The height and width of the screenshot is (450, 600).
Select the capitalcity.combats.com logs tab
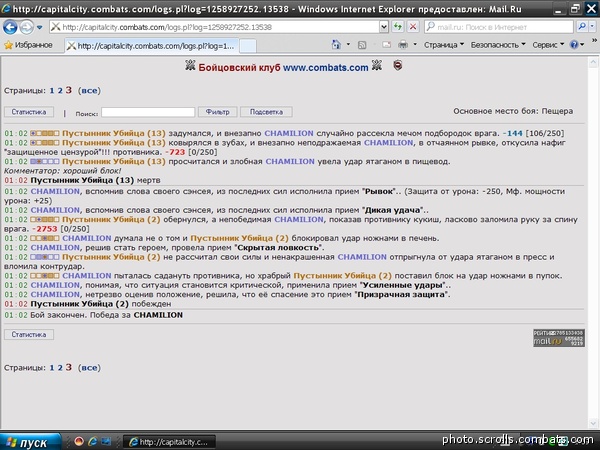pyautogui.click(x=152, y=46)
